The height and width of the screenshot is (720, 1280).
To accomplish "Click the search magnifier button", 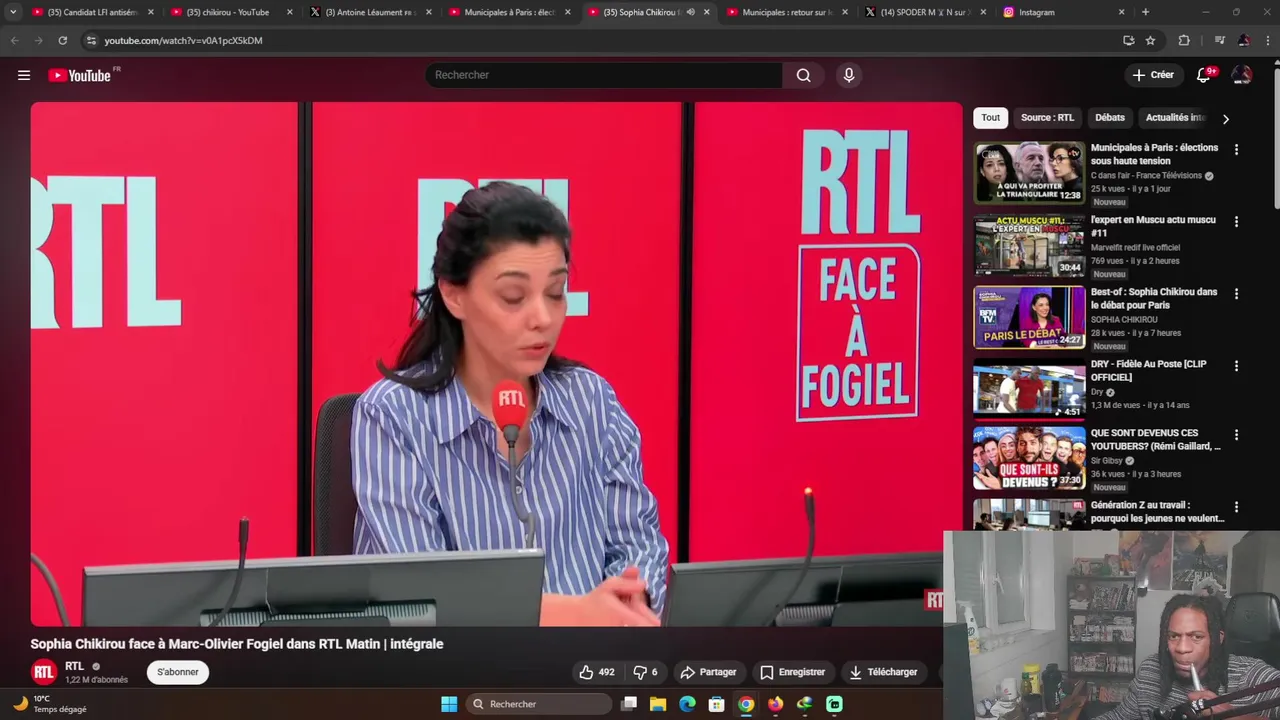I will click(x=803, y=75).
